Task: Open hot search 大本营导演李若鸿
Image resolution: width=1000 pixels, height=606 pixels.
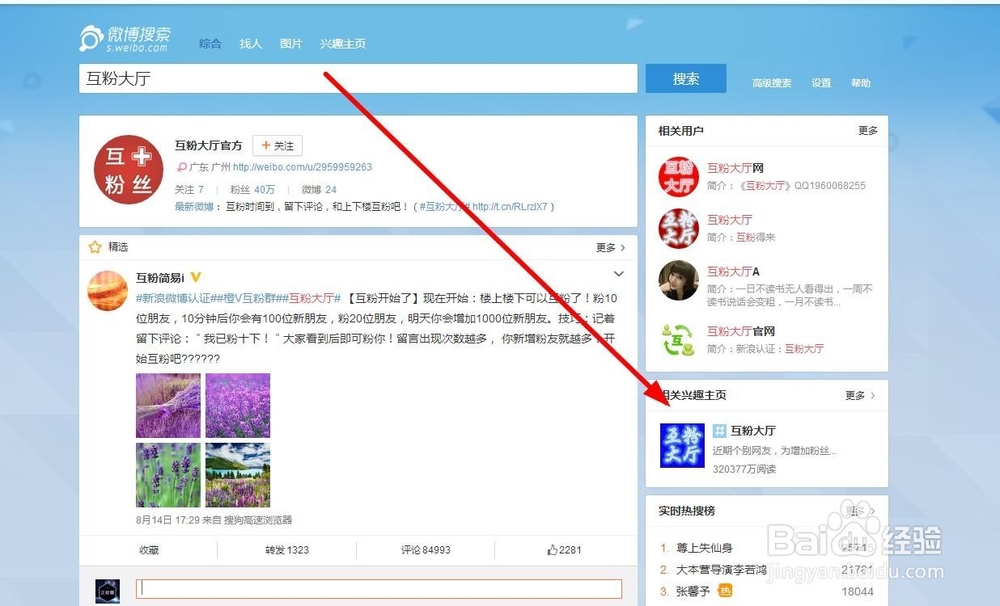Action: [x=721, y=570]
